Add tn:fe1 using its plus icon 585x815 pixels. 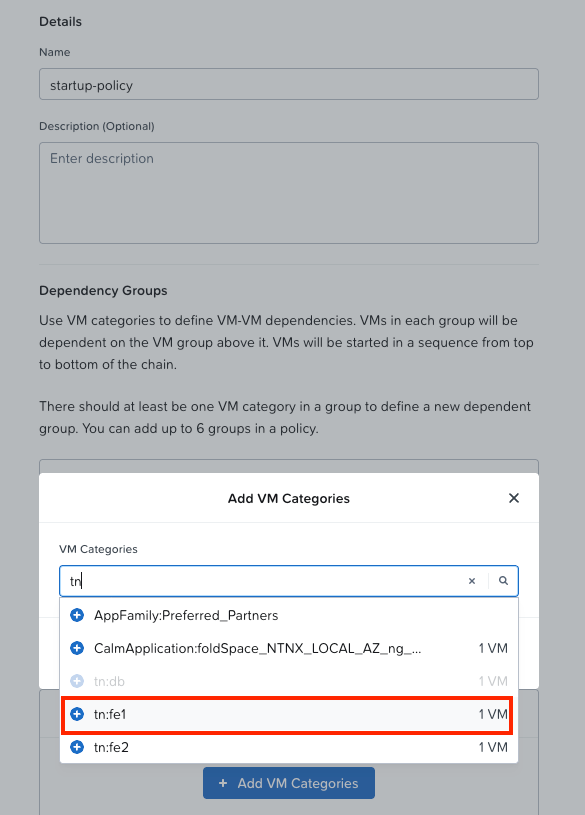[x=77, y=714]
